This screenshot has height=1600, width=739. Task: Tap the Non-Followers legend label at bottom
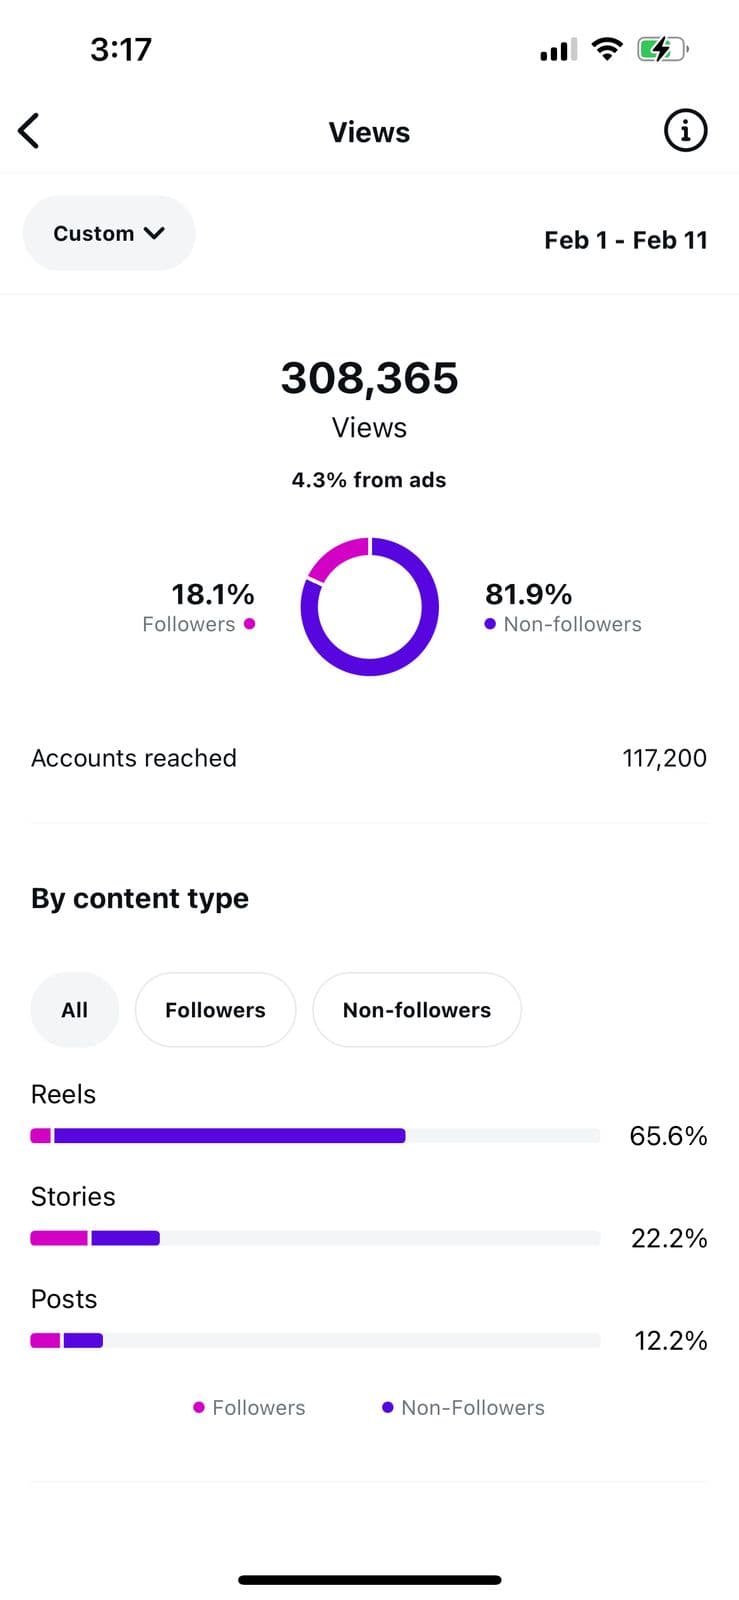[x=472, y=1407]
